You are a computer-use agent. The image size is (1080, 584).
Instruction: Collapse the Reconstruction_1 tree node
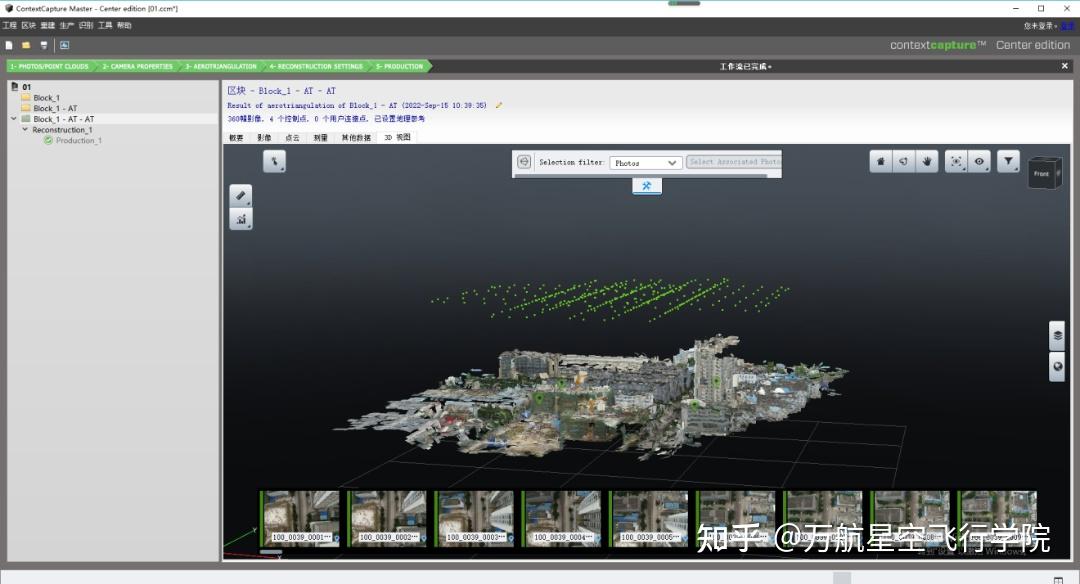tap(26, 129)
